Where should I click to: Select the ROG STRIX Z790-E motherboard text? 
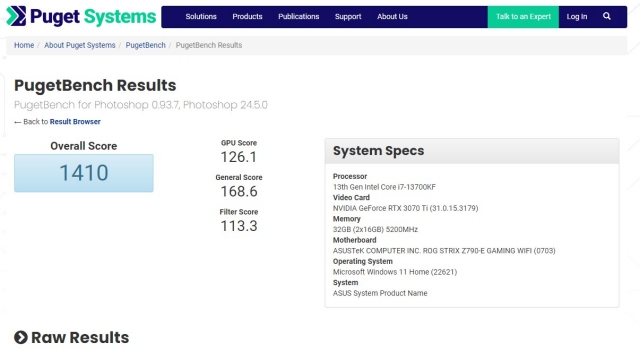click(x=444, y=251)
